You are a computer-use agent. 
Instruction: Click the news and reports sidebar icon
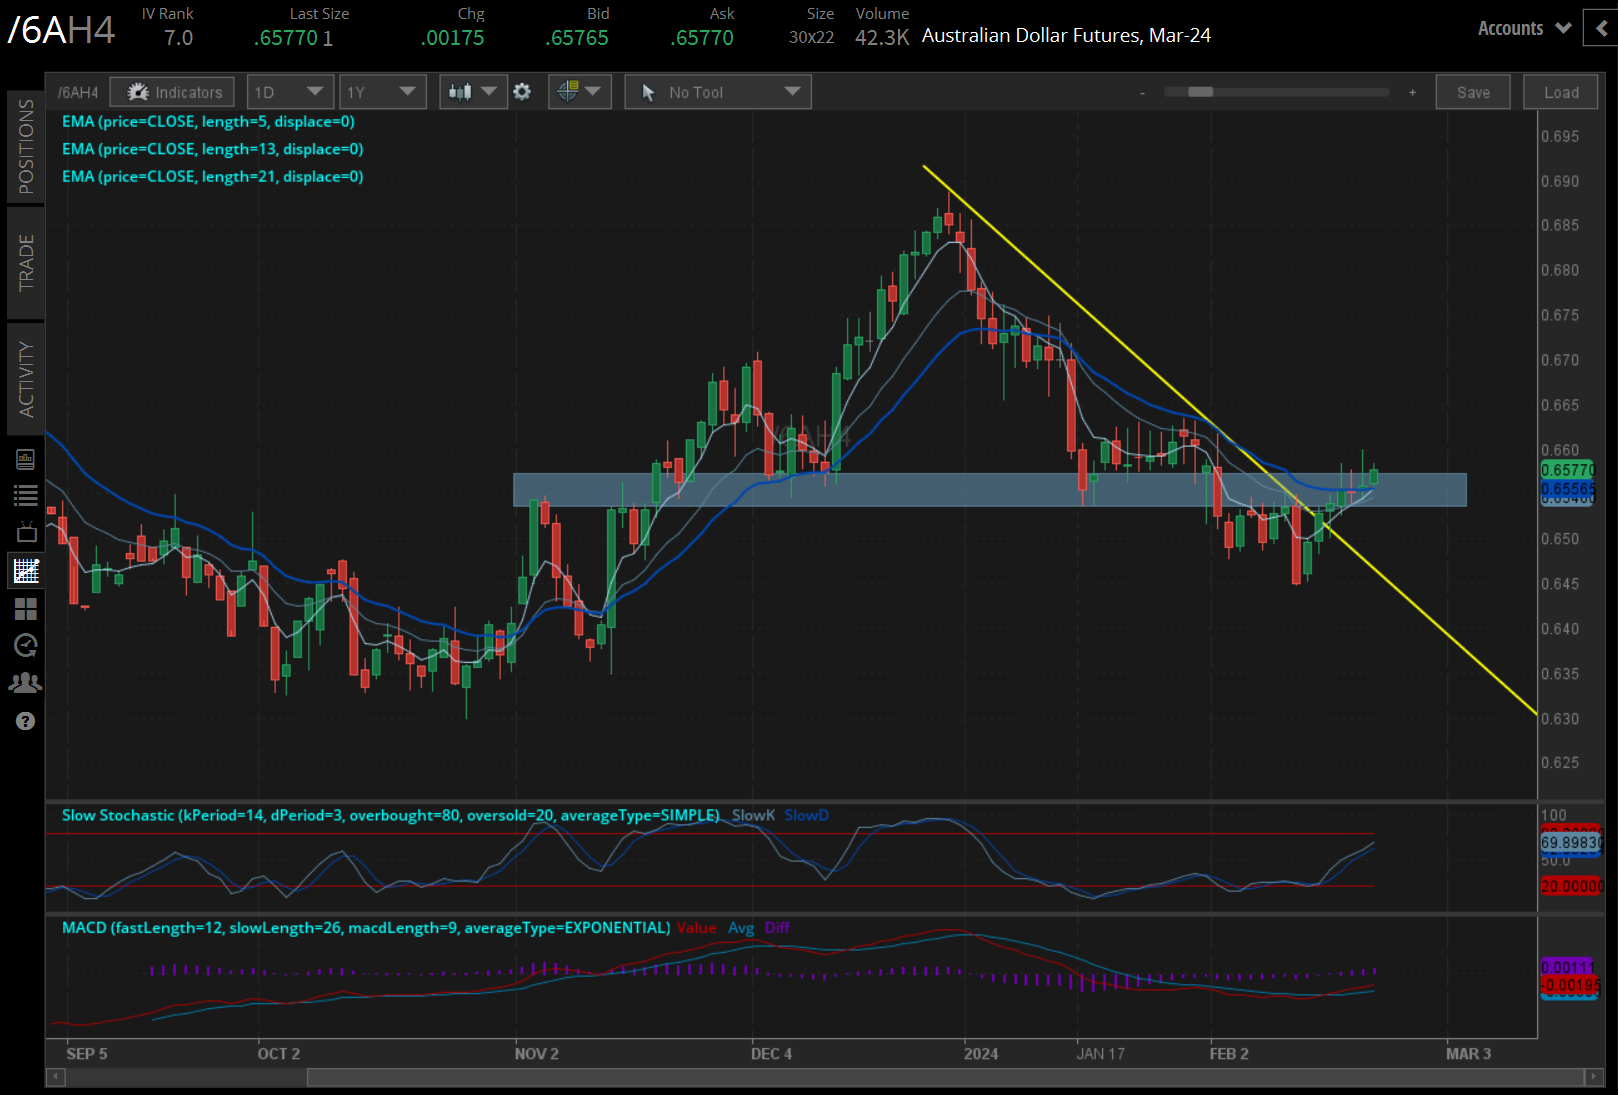point(26,458)
